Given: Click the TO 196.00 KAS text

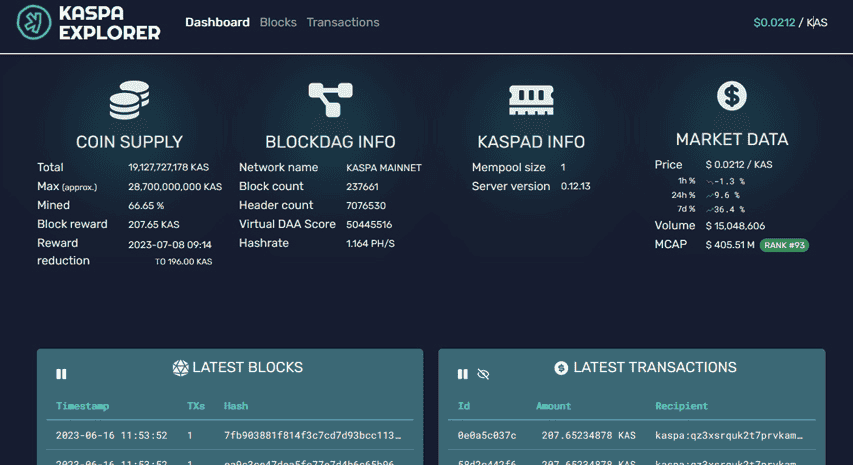Looking at the screenshot, I should [x=183, y=262].
